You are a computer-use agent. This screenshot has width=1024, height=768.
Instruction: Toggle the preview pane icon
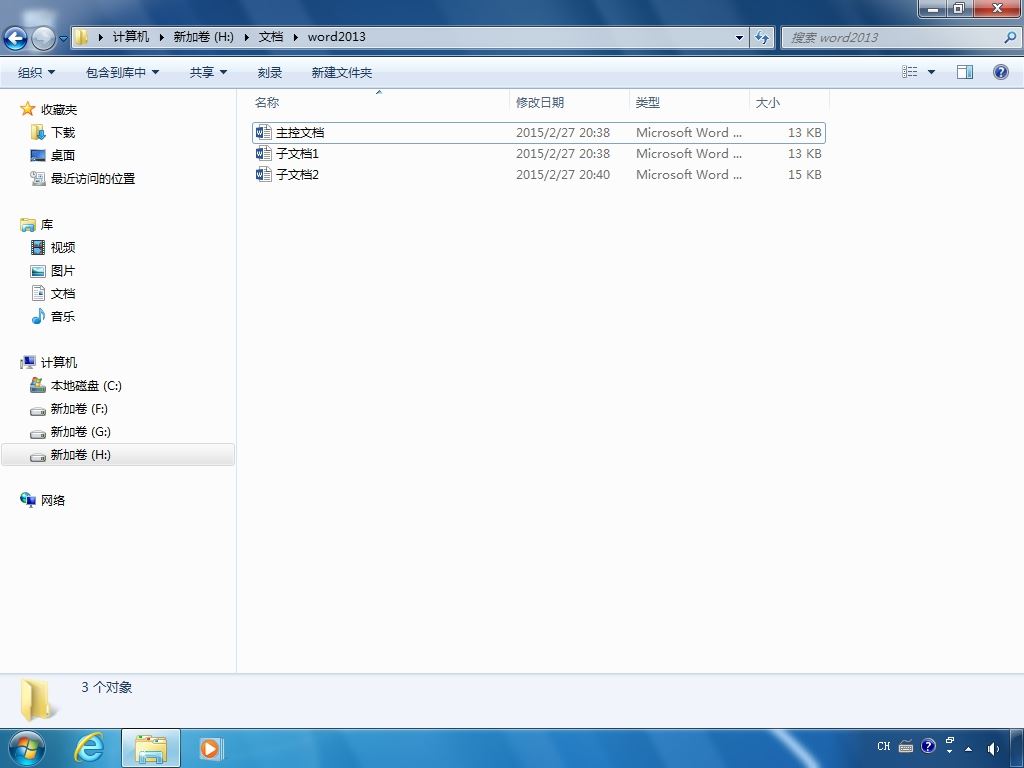click(965, 72)
